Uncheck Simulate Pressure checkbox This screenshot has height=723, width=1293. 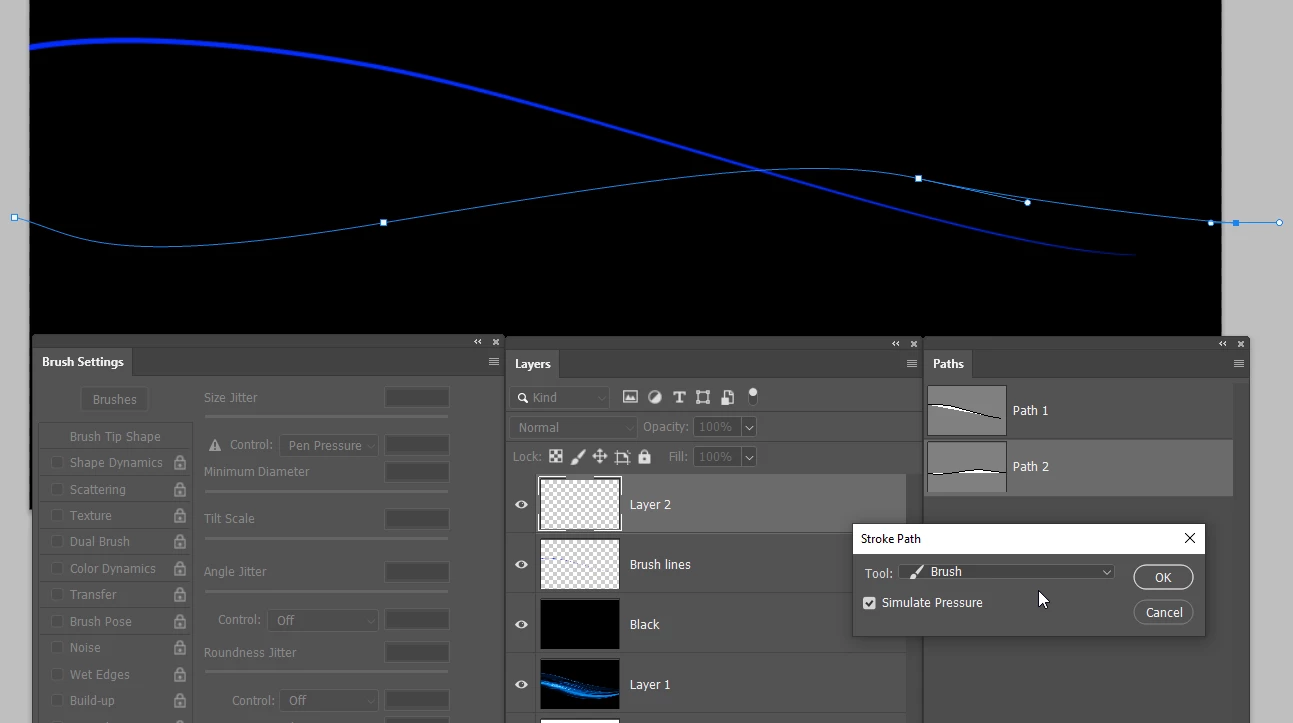click(x=869, y=603)
